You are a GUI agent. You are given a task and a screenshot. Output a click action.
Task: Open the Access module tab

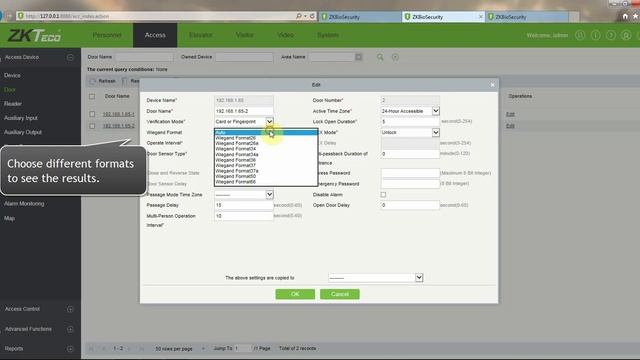tap(155, 35)
